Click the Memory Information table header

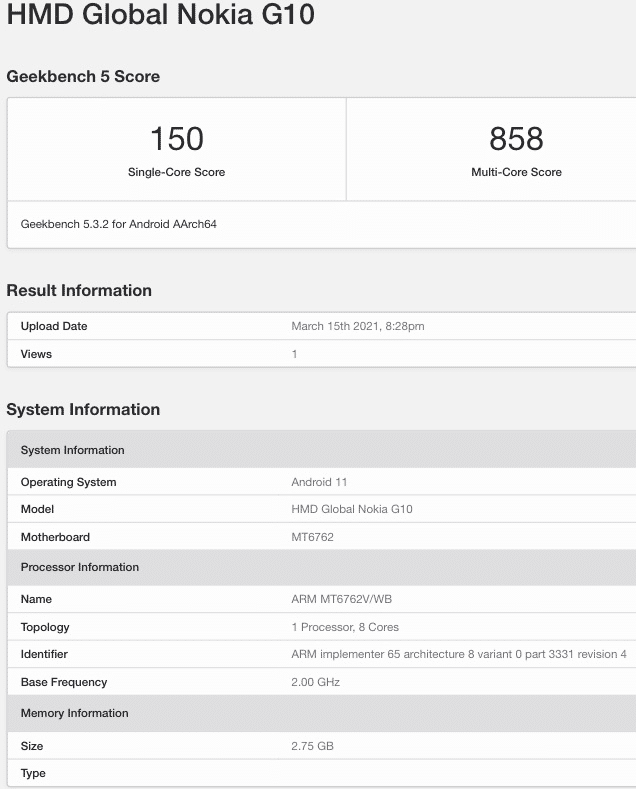pos(322,714)
